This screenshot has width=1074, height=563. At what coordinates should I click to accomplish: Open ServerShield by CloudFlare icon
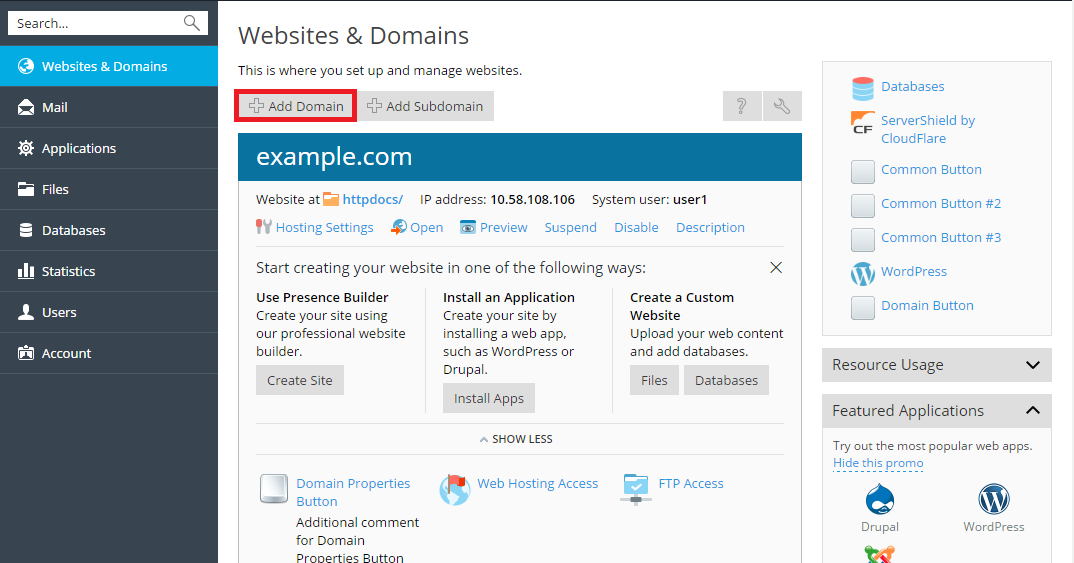(x=862, y=123)
